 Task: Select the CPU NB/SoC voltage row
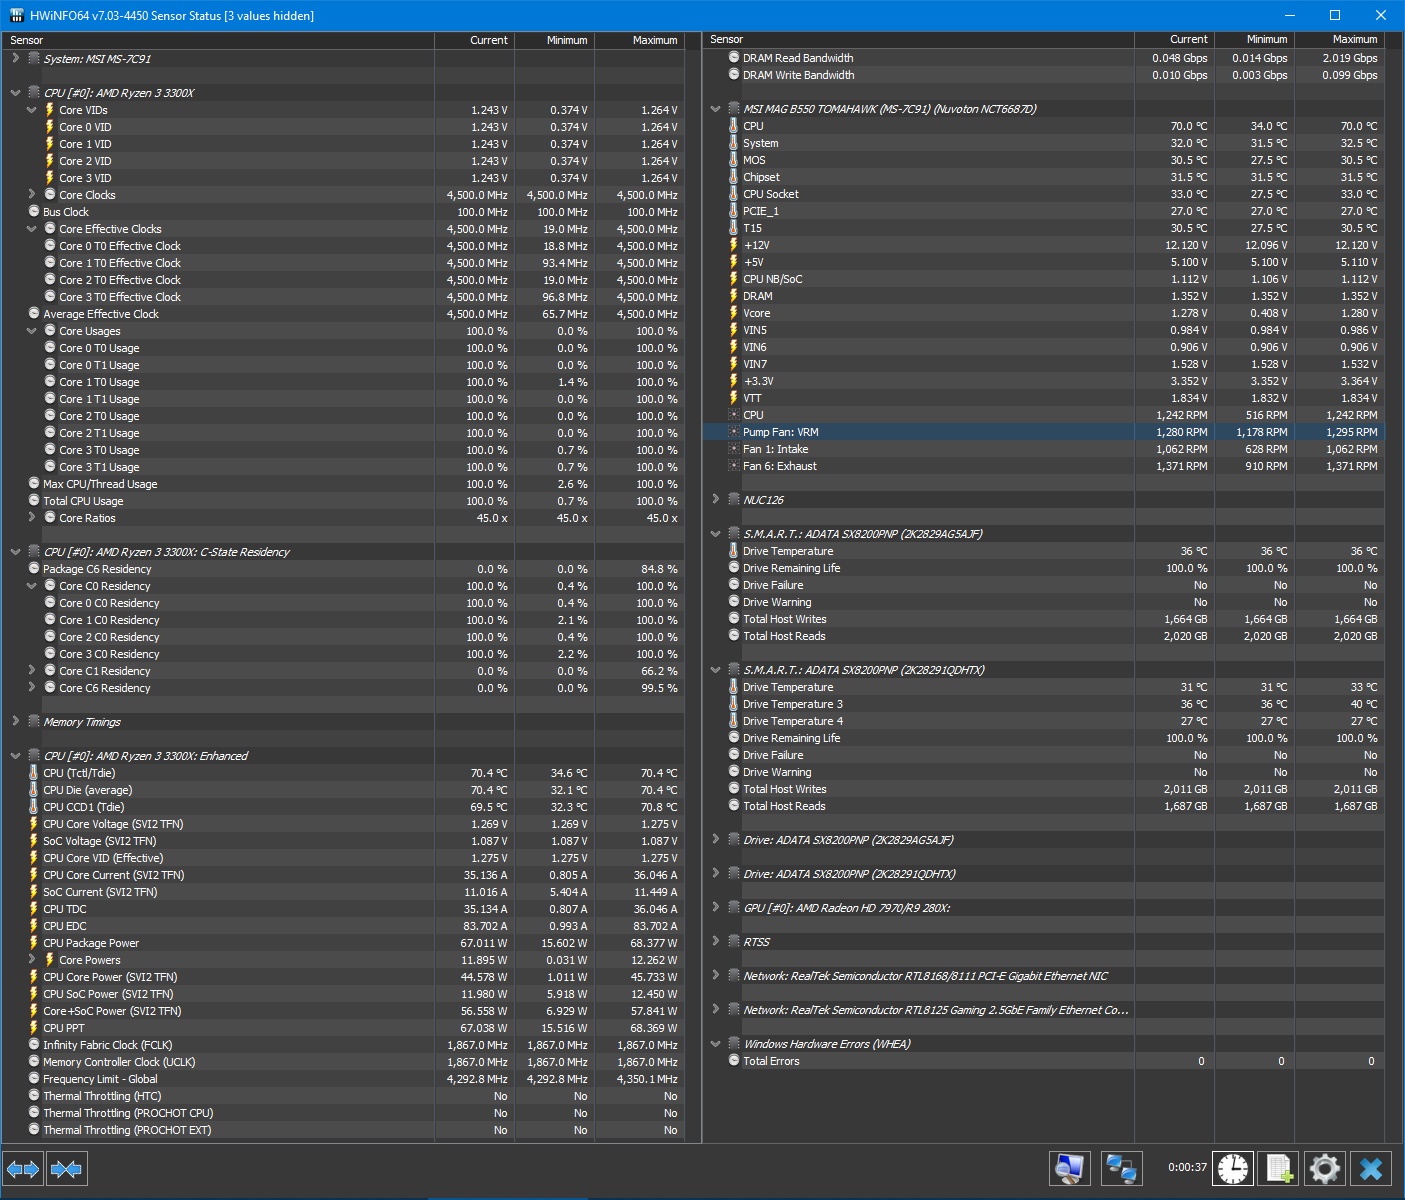1044,279
